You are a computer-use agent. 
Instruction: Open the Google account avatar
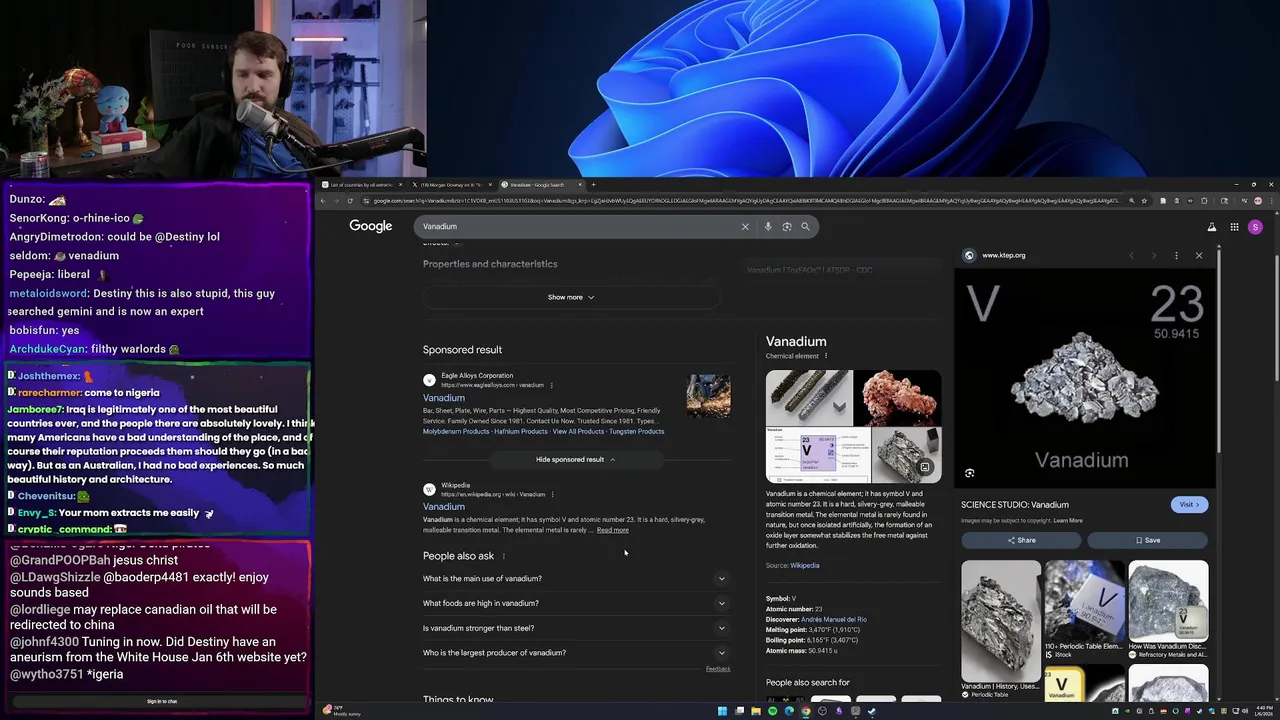tap(1256, 227)
